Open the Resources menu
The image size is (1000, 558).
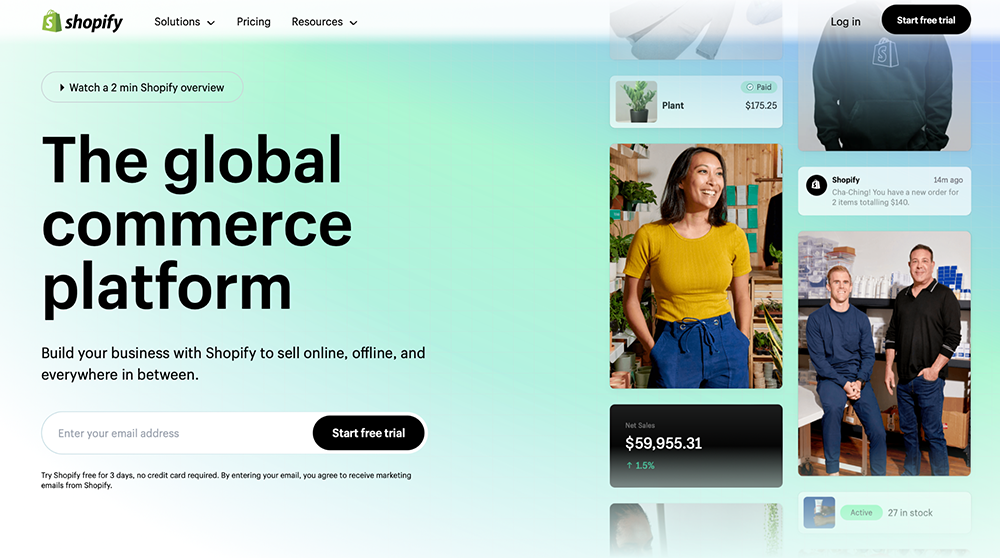pos(324,22)
